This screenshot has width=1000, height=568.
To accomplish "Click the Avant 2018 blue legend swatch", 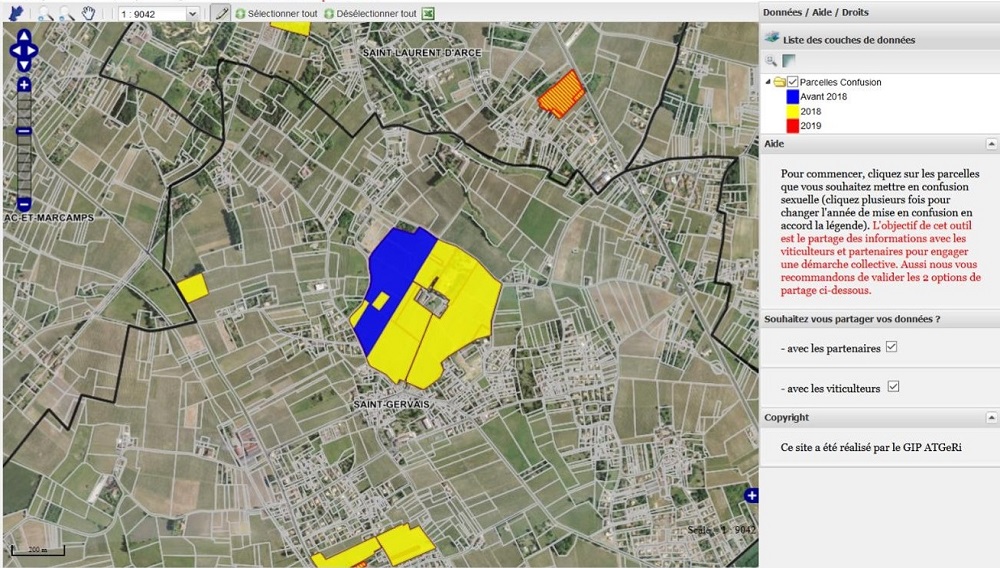I will pos(793,97).
